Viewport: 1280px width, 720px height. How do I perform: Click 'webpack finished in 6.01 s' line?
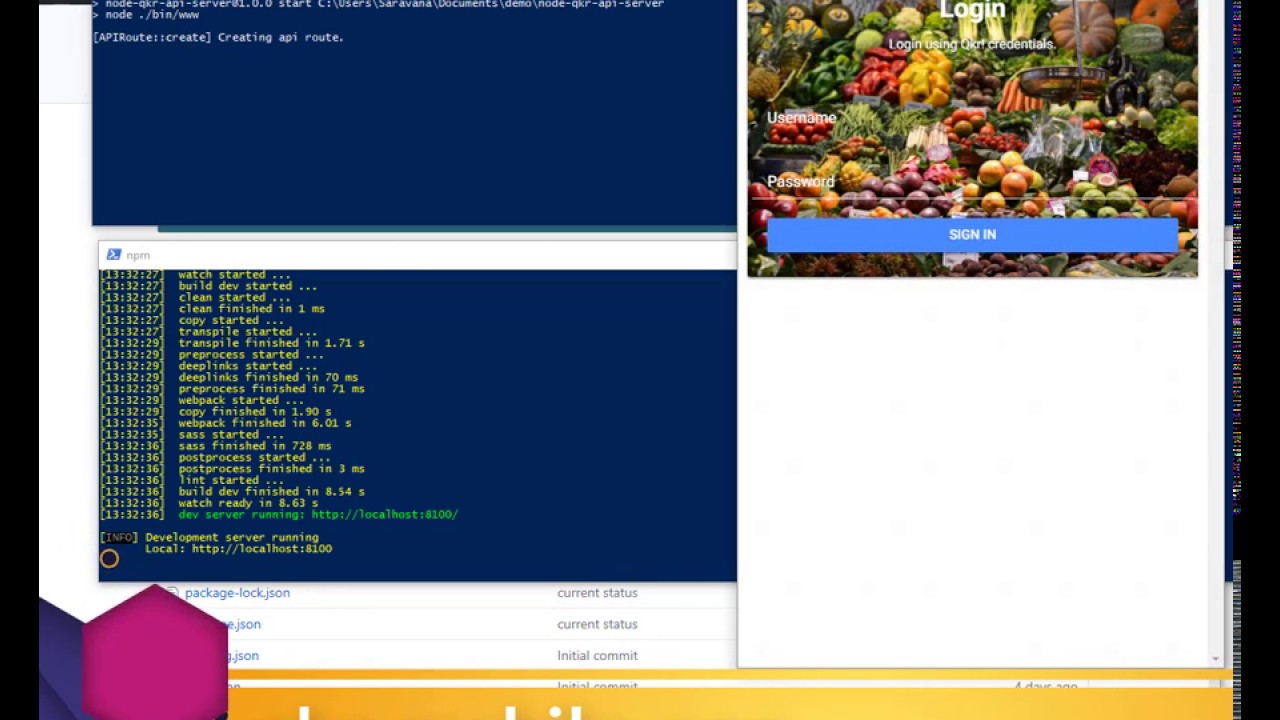265,423
